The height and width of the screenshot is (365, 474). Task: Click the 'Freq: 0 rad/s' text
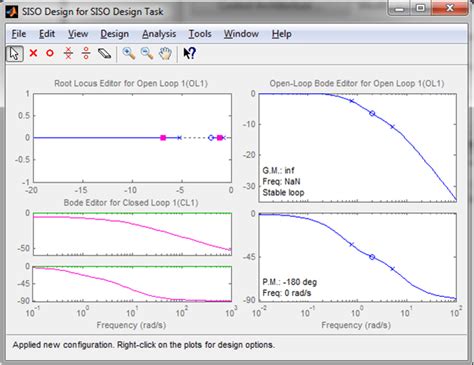287,293
